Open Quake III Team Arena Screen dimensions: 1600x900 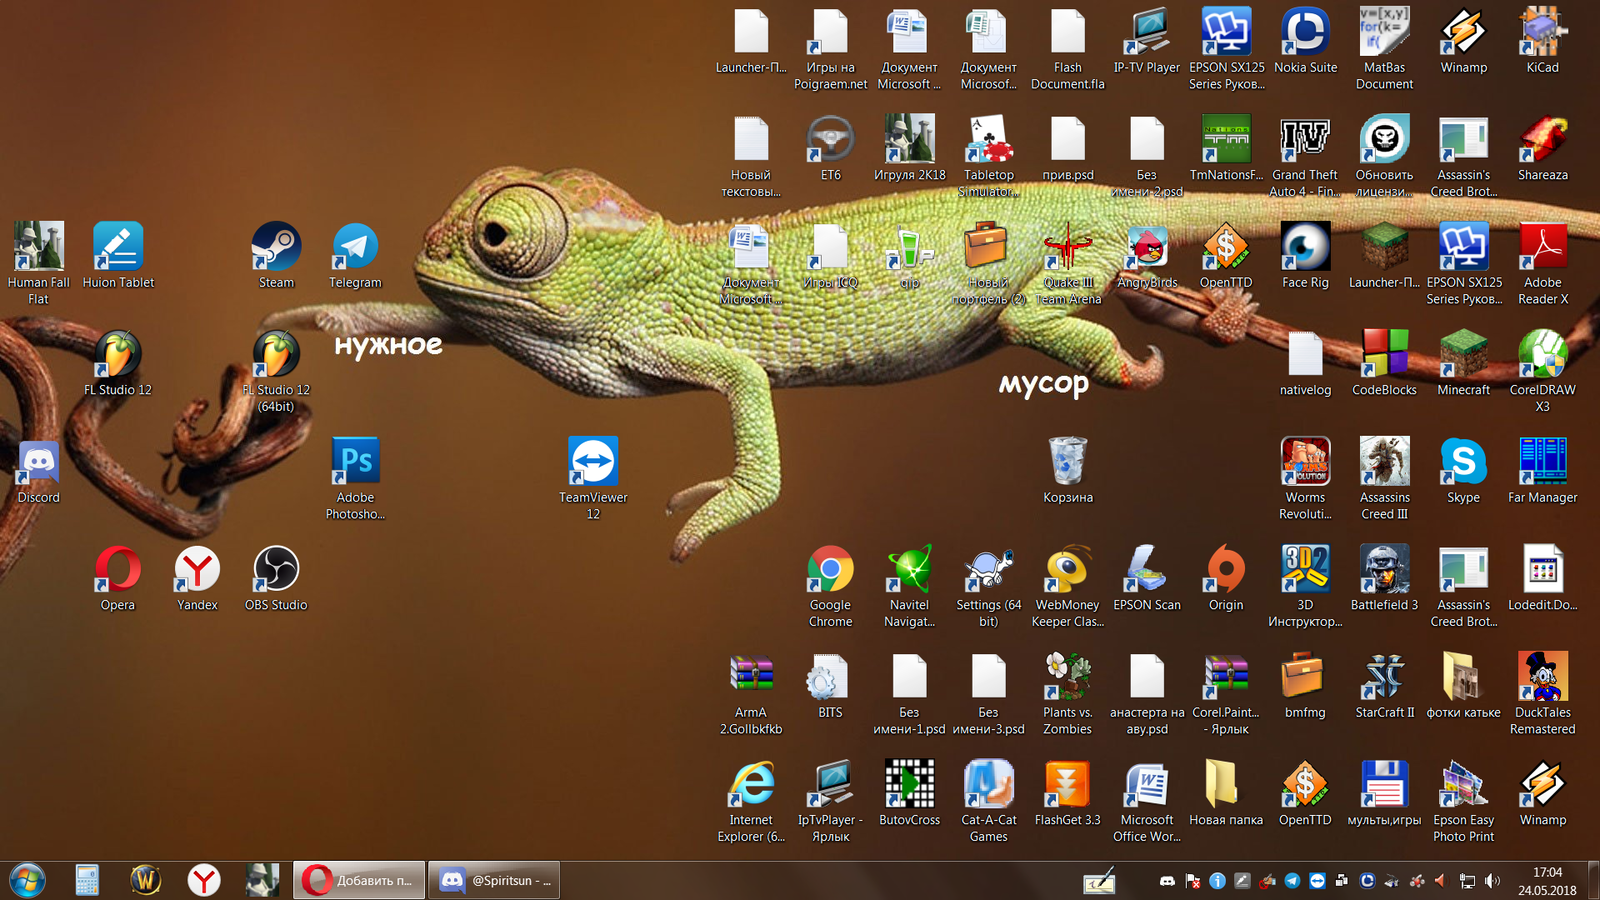click(x=1068, y=264)
